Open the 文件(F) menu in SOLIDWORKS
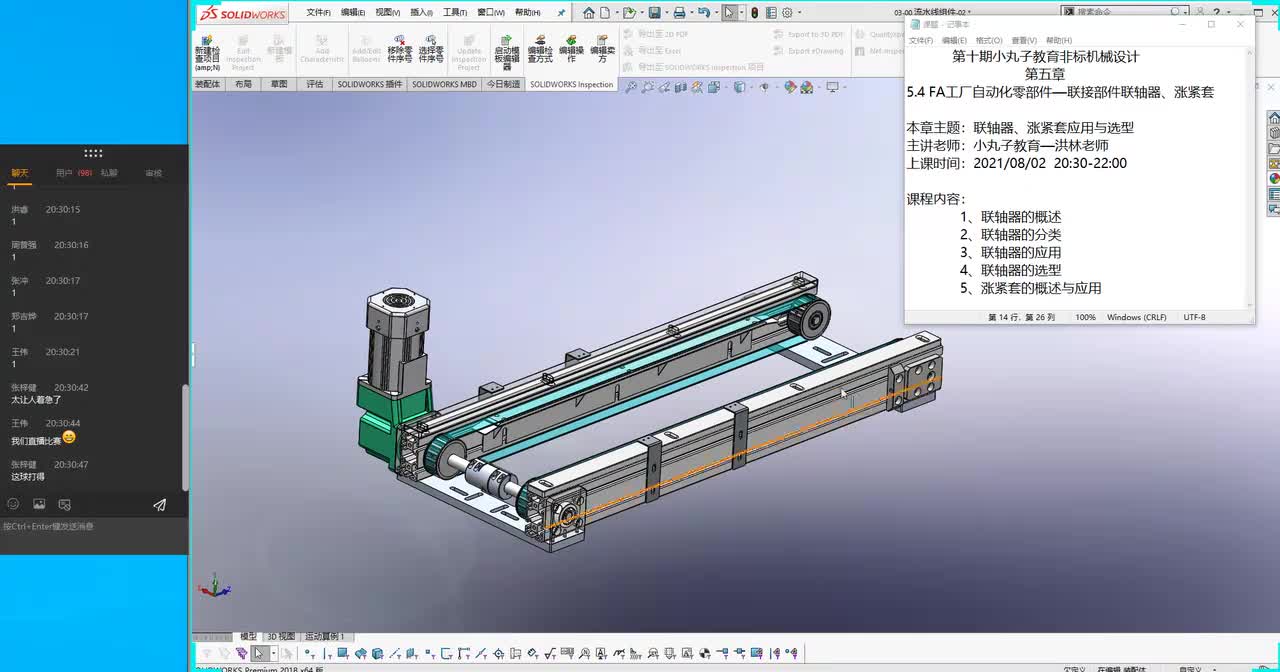Image resolution: width=1280 pixels, height=672 pixels. pyautogui.click(x=318, y=13)
